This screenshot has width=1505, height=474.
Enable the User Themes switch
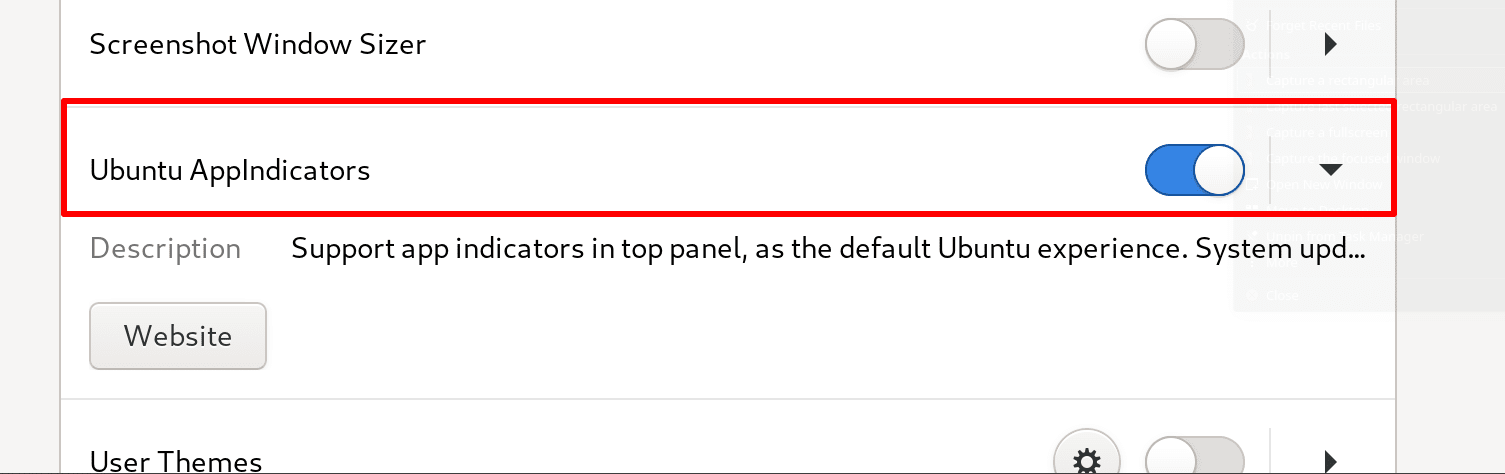[x=1194, y=460]
